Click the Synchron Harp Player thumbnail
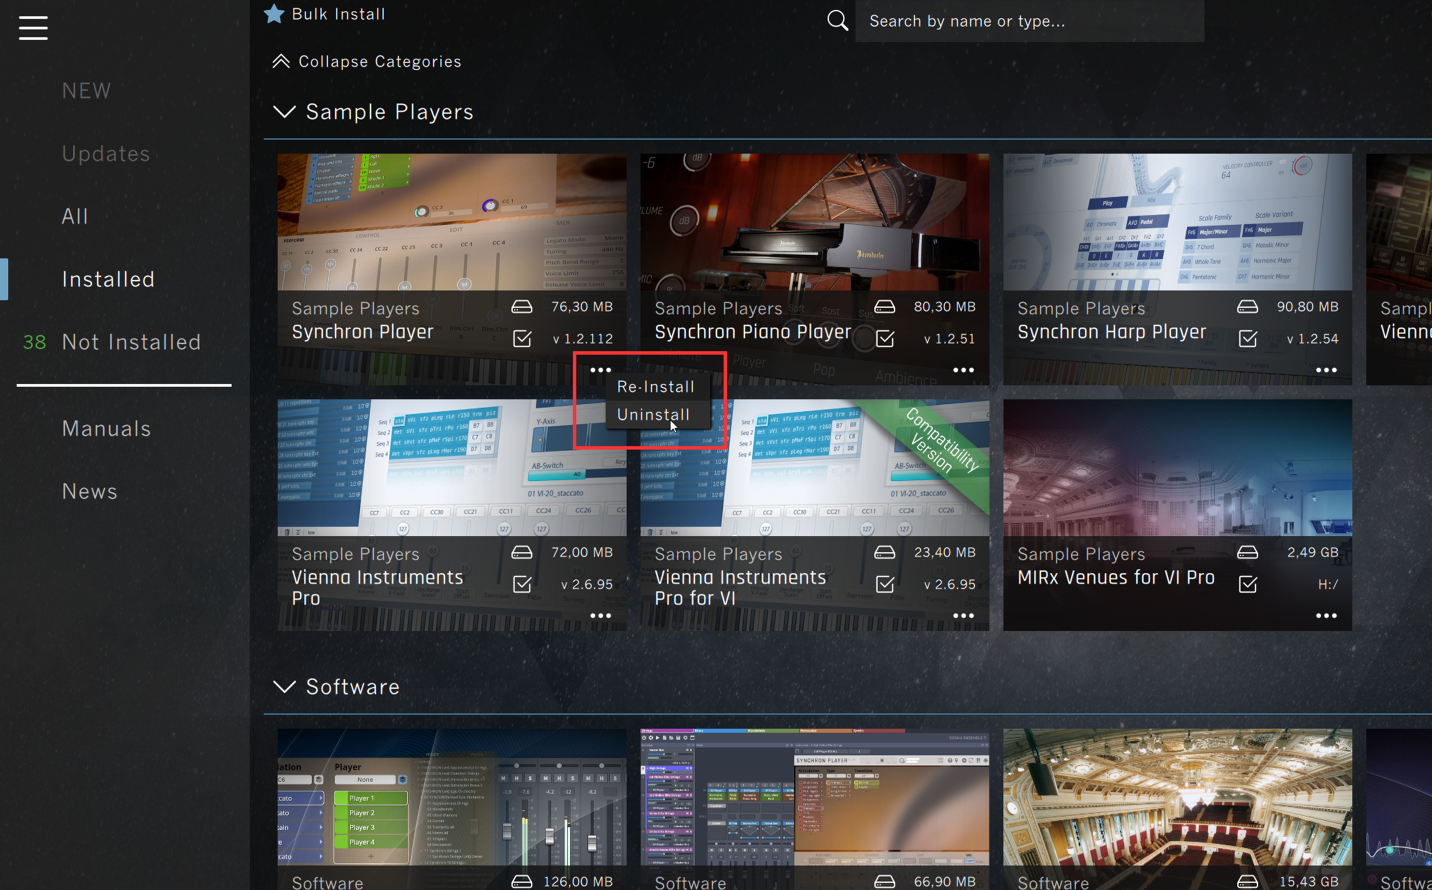Viewport: 1432px width, 890px height. coord(1178,222)
